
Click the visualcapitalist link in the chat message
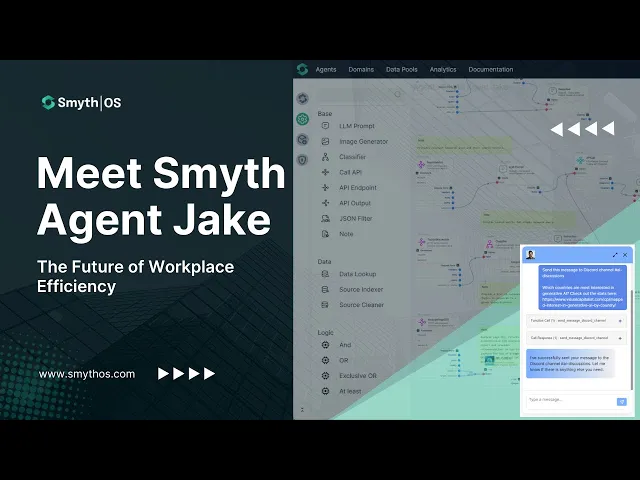click(x=582, y=302)
